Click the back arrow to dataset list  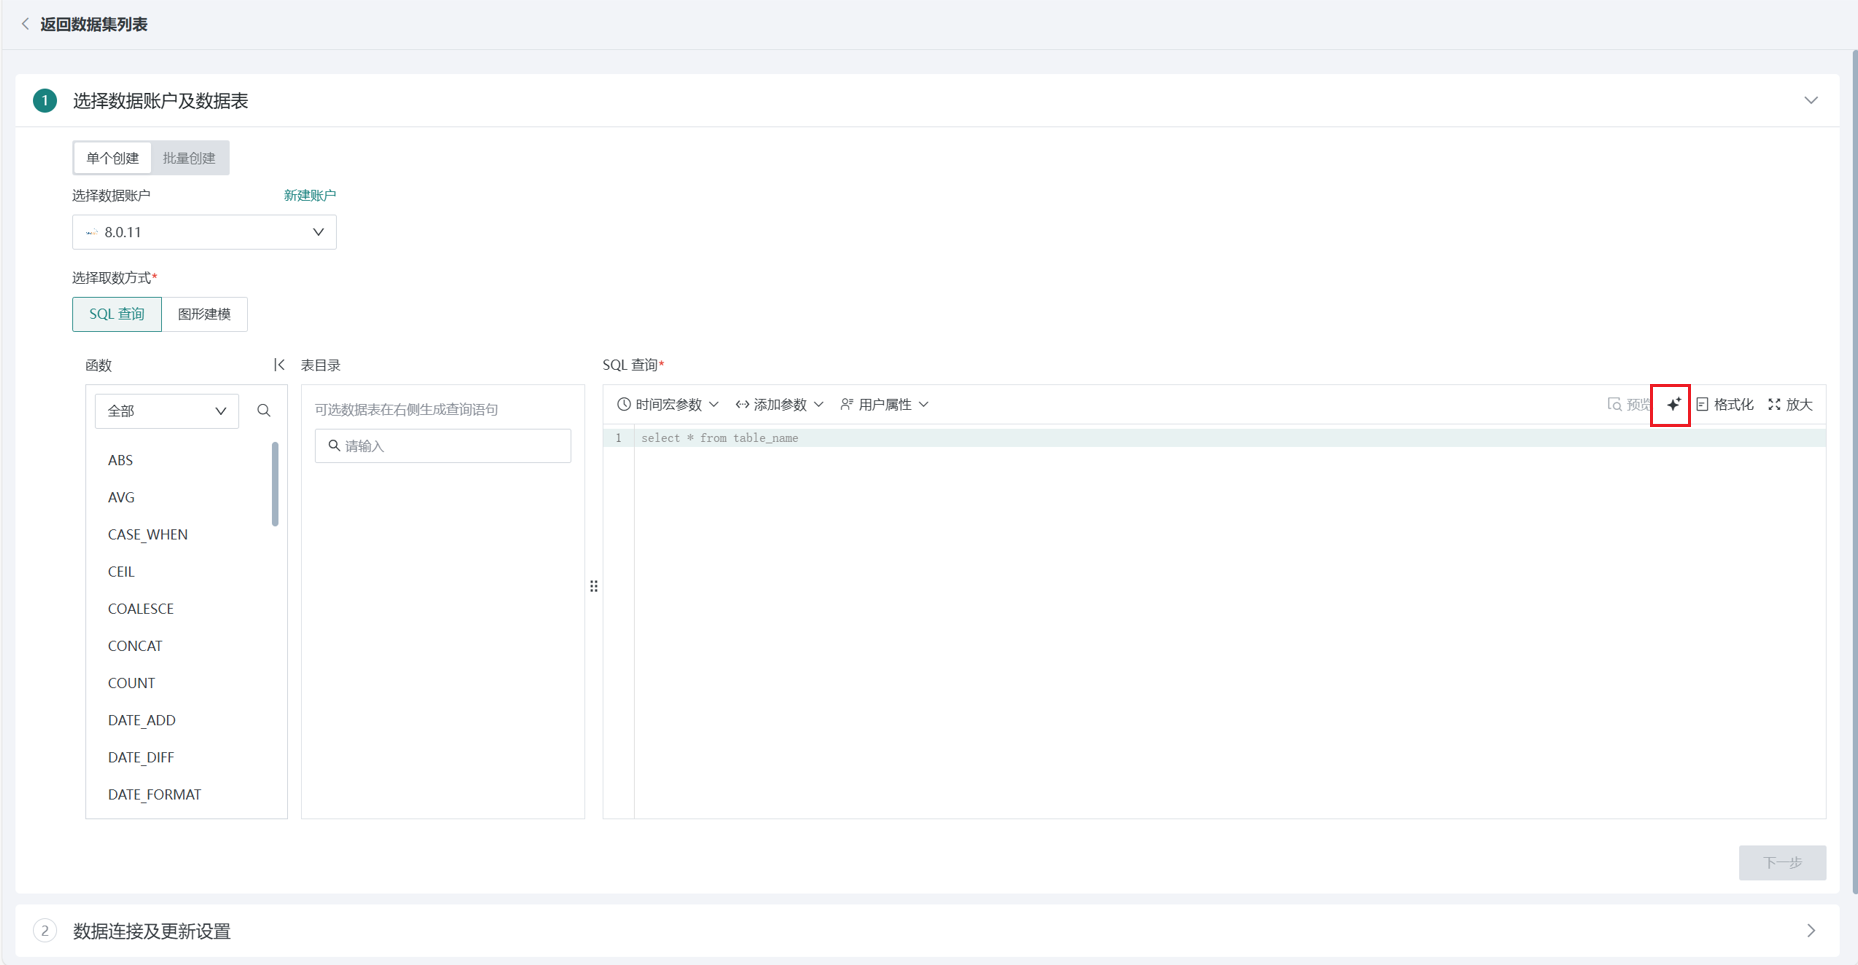pos(25,24)
